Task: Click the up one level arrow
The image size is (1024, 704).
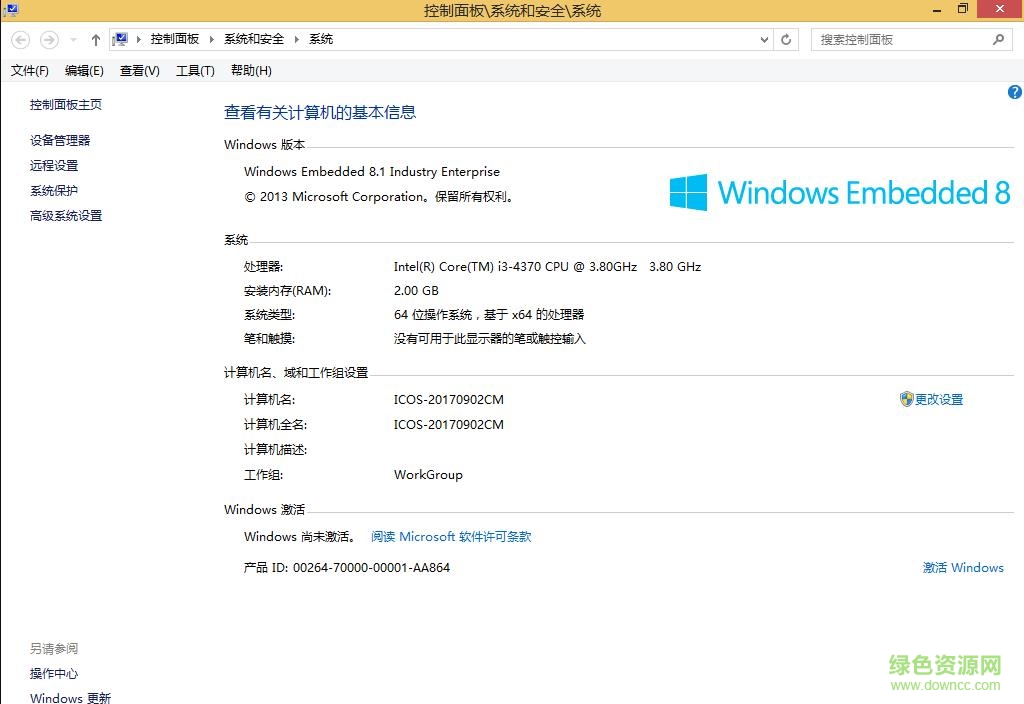Action: click(x=95, y=38)
